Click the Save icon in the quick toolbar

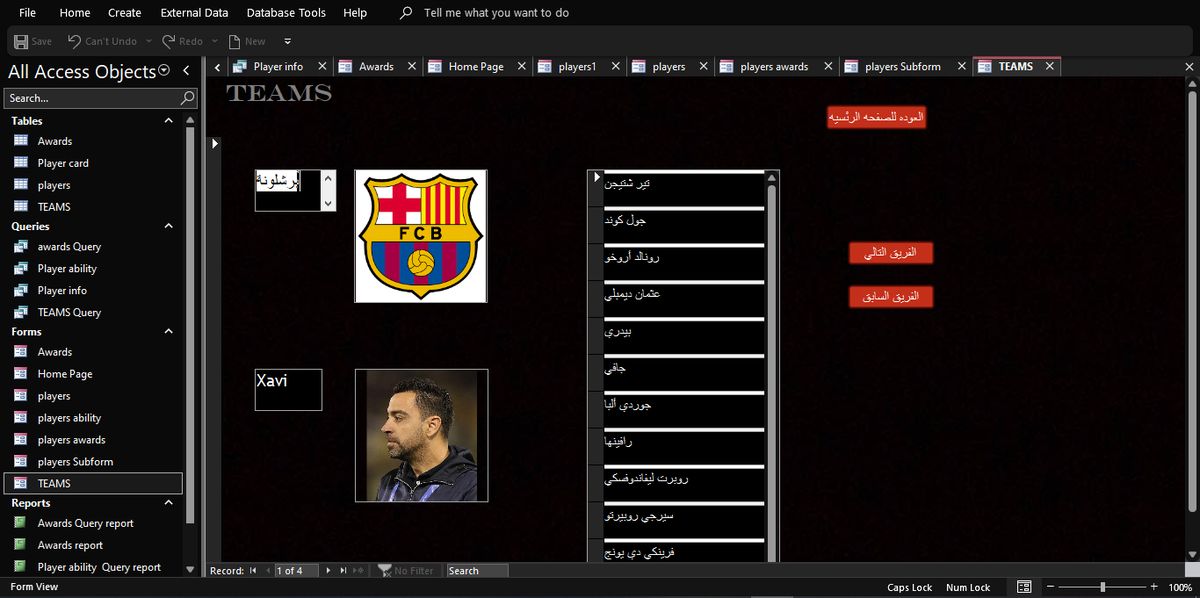point(21,41)
